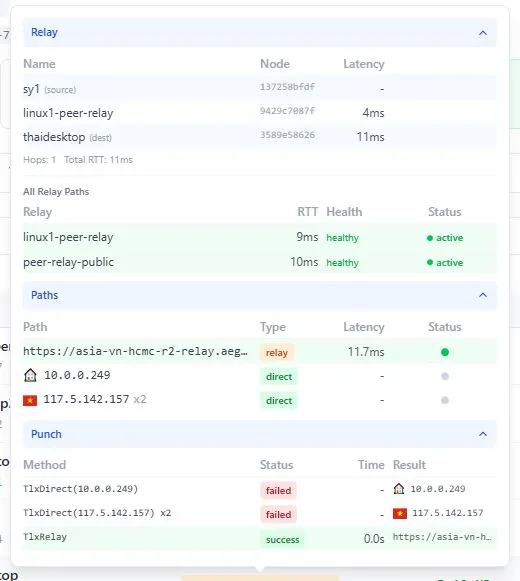The image size is (520, 581).
Task: Click success badge for TlxRelay
Action: pyautogui.click(x=282, y=540)
